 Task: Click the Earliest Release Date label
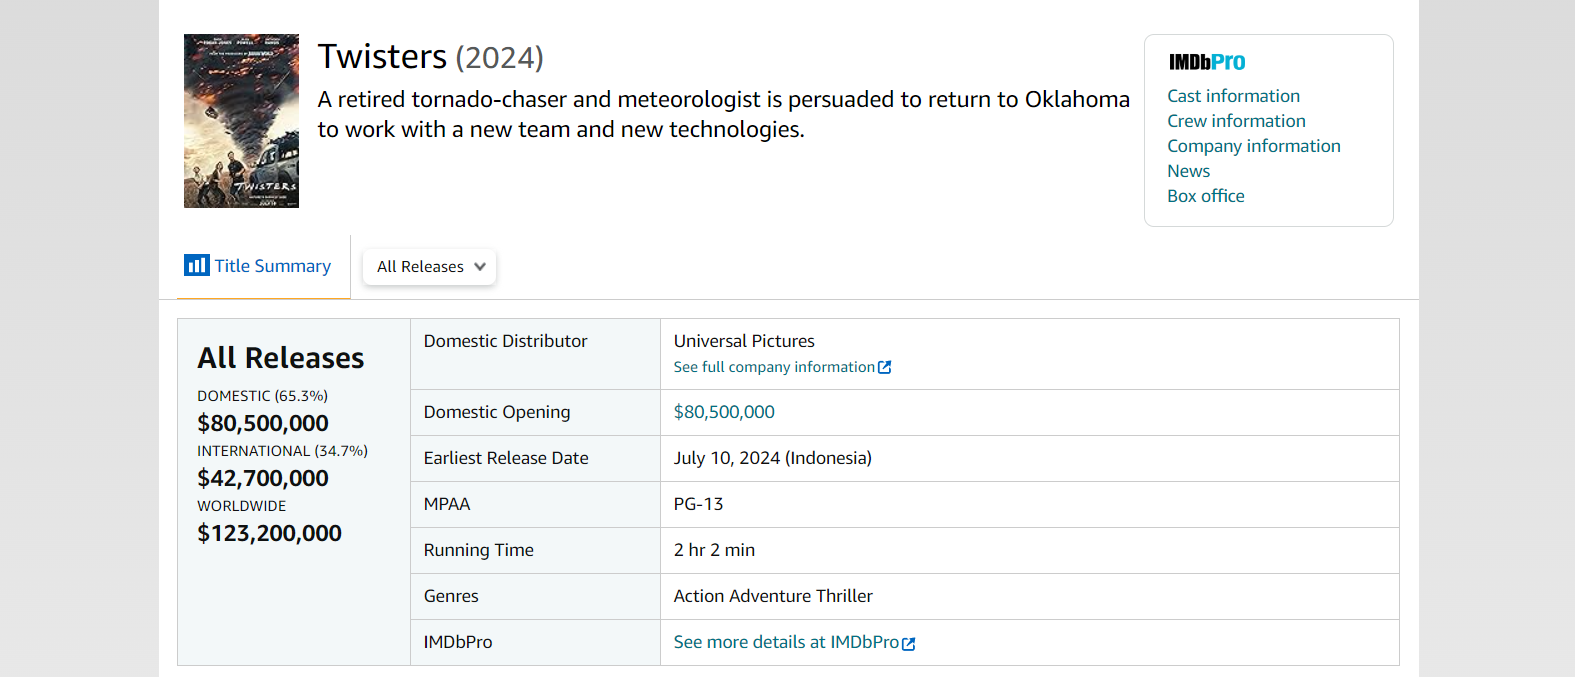(506, 458)
